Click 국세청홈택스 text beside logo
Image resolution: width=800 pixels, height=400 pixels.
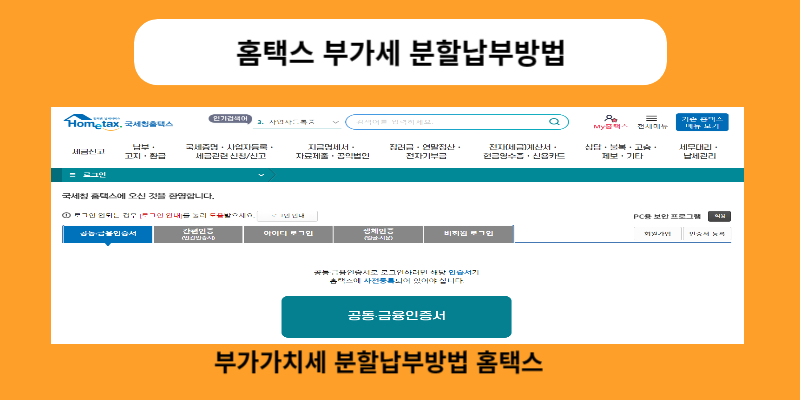coord(149,123)
